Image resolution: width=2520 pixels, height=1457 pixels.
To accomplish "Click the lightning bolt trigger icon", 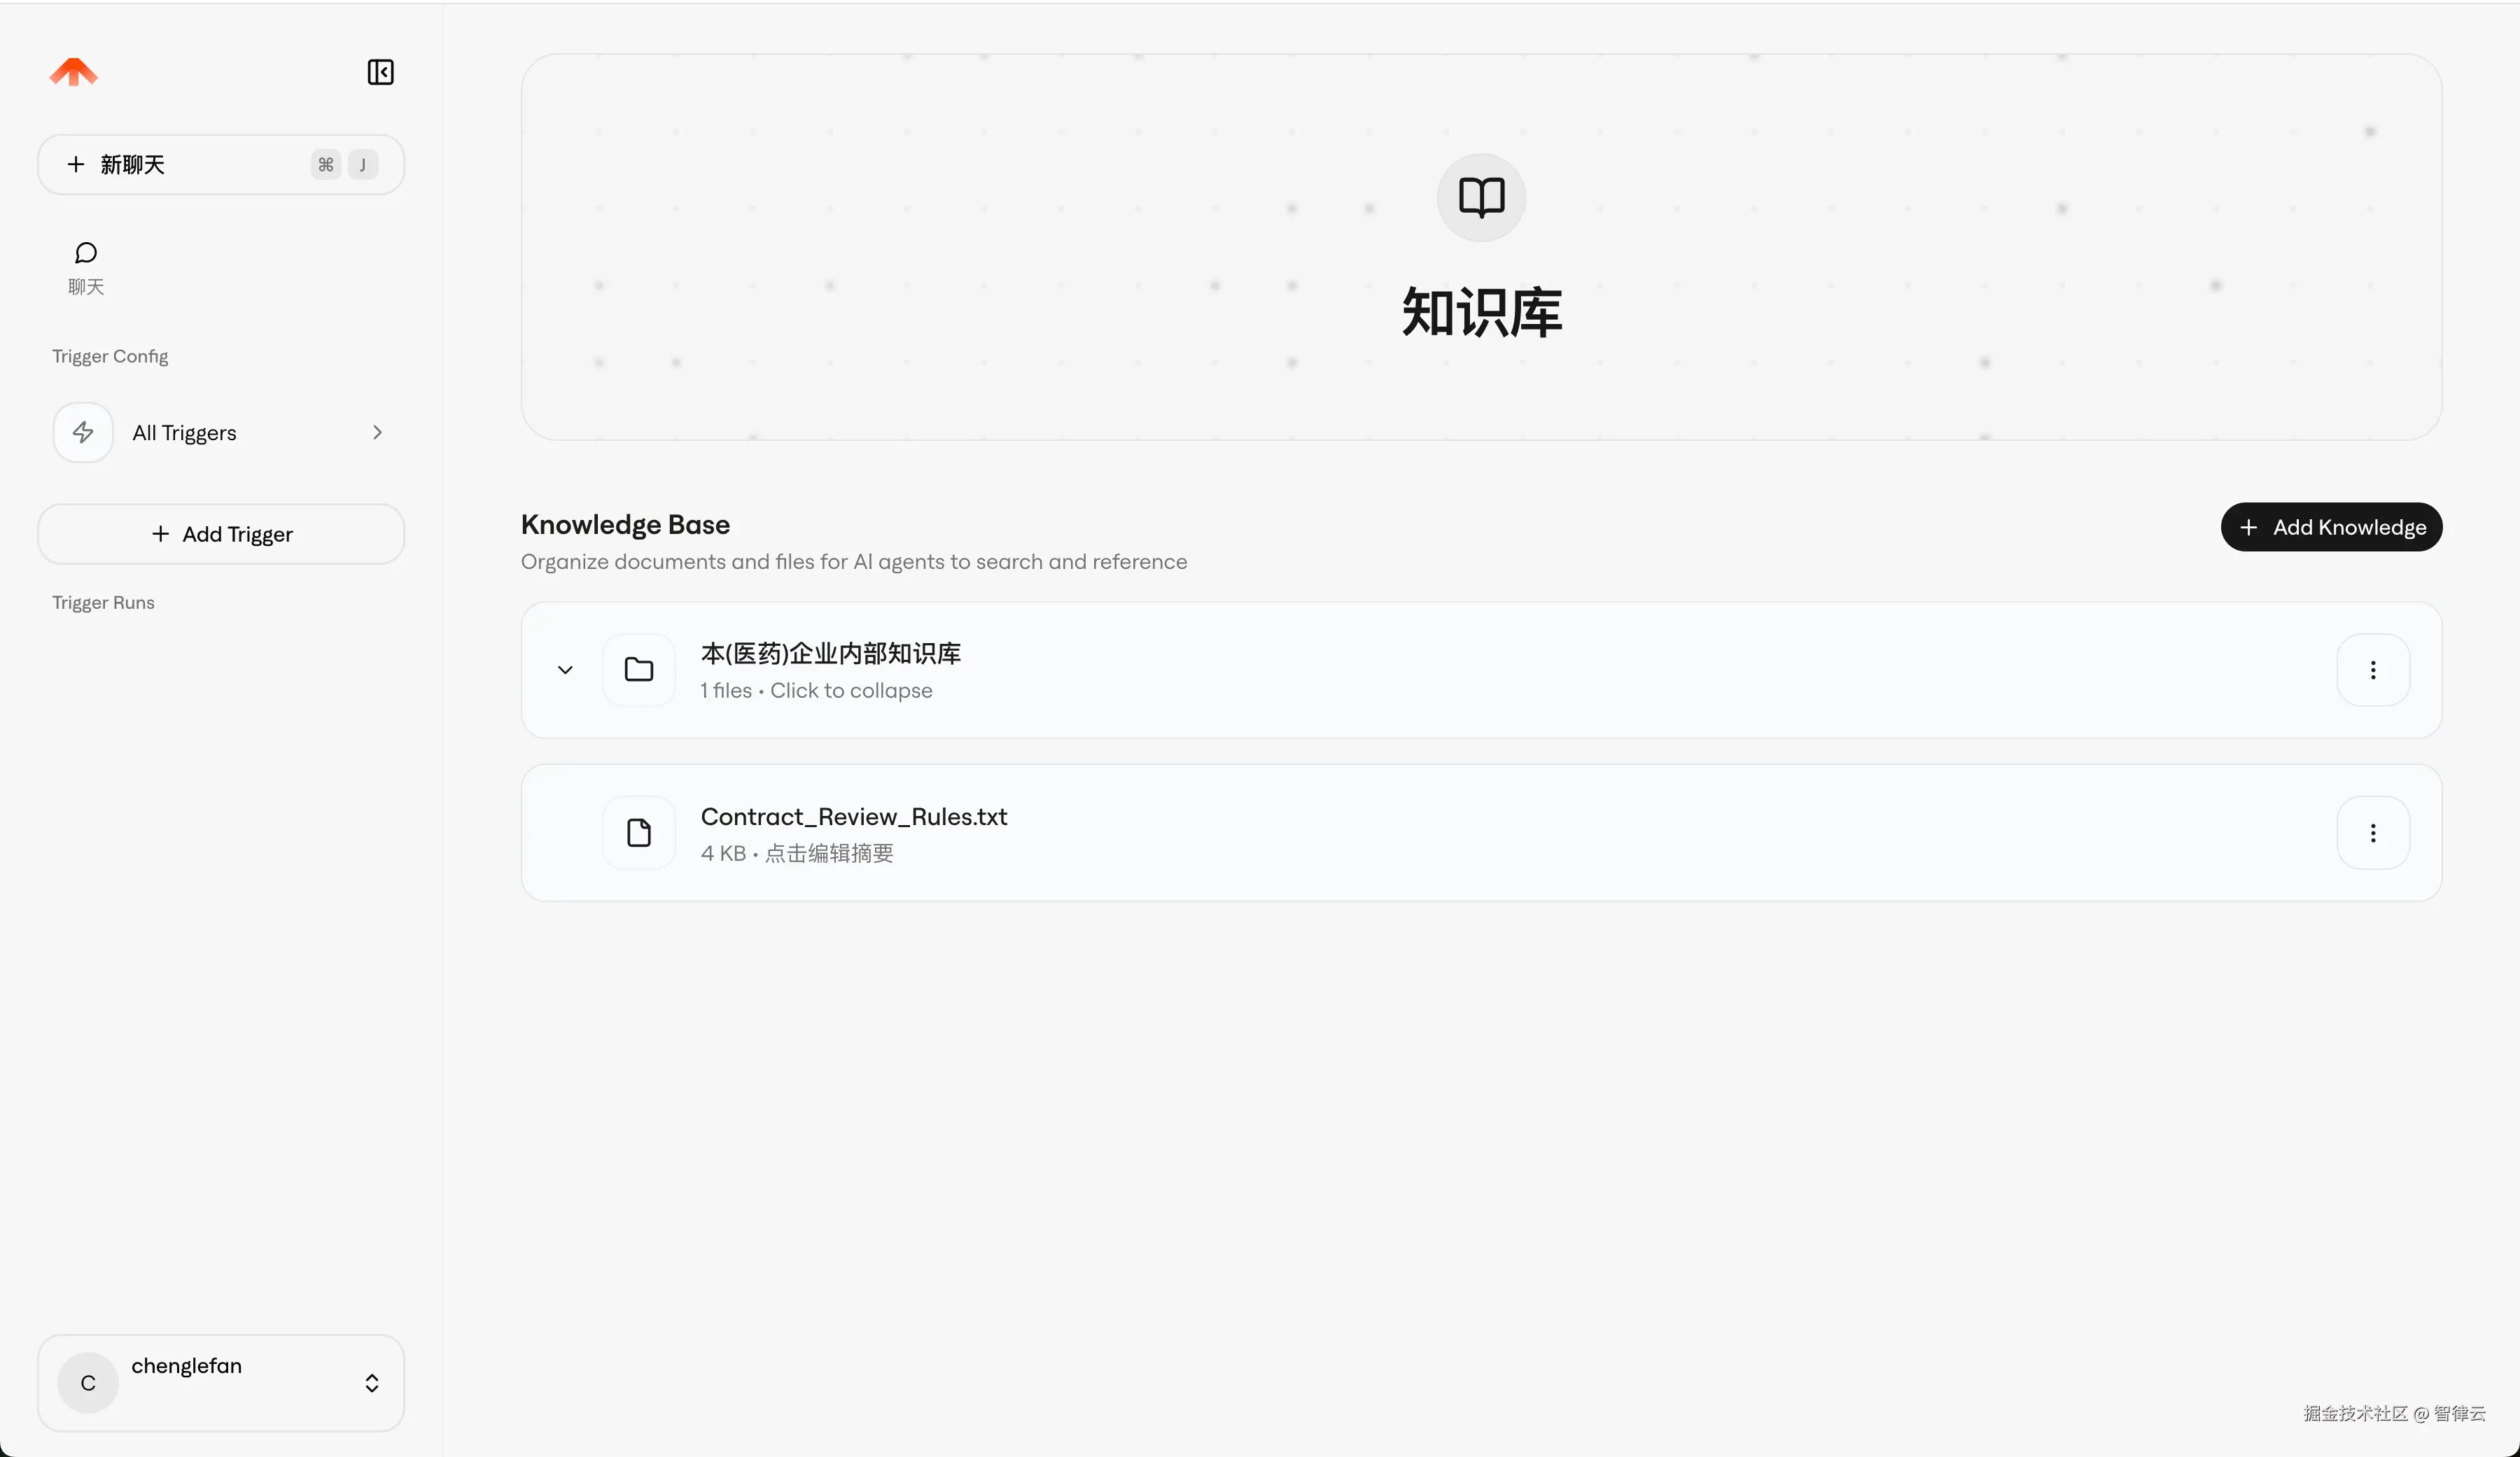I will tap(83, 432).
